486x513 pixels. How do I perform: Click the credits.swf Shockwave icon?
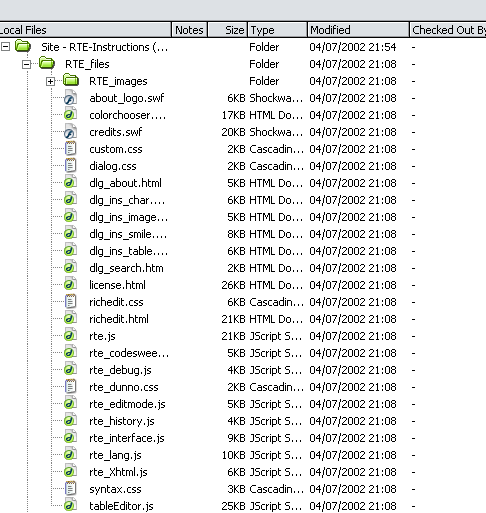click(x=70, y=132)
